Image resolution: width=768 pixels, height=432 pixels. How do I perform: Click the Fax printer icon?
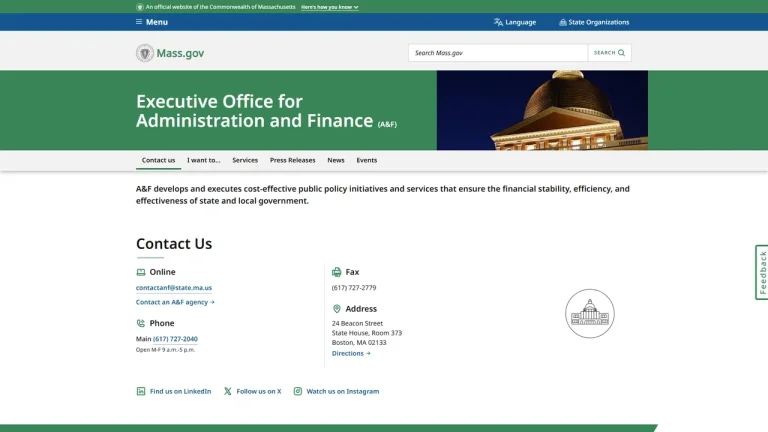[336, 272]
